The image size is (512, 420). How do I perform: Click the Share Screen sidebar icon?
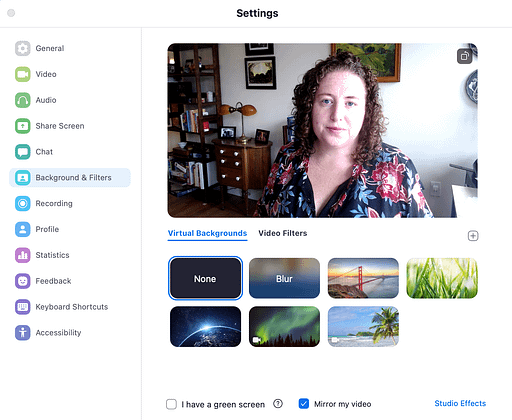coord(23,126)
